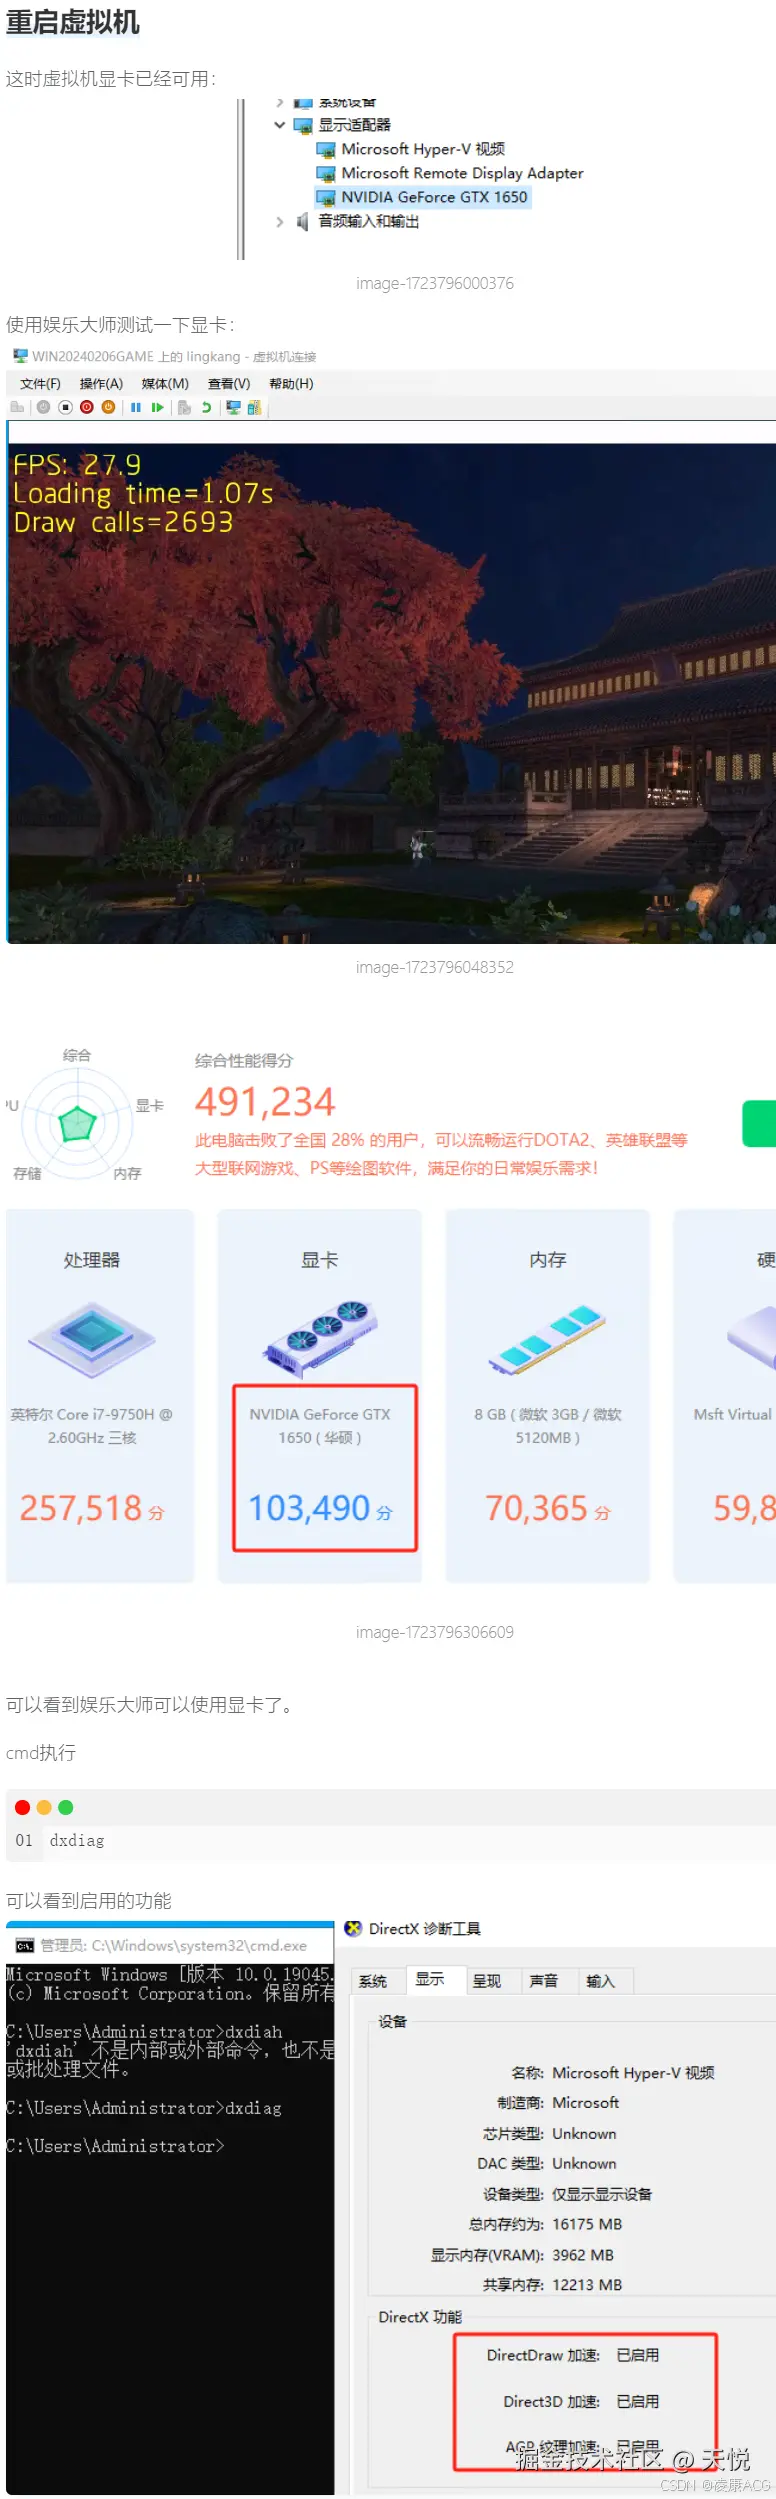Image resolution: width=776 pixels, height=2499 pixels.
Task: Open the 操作(A) menu
Action: [x=101, y=384]
